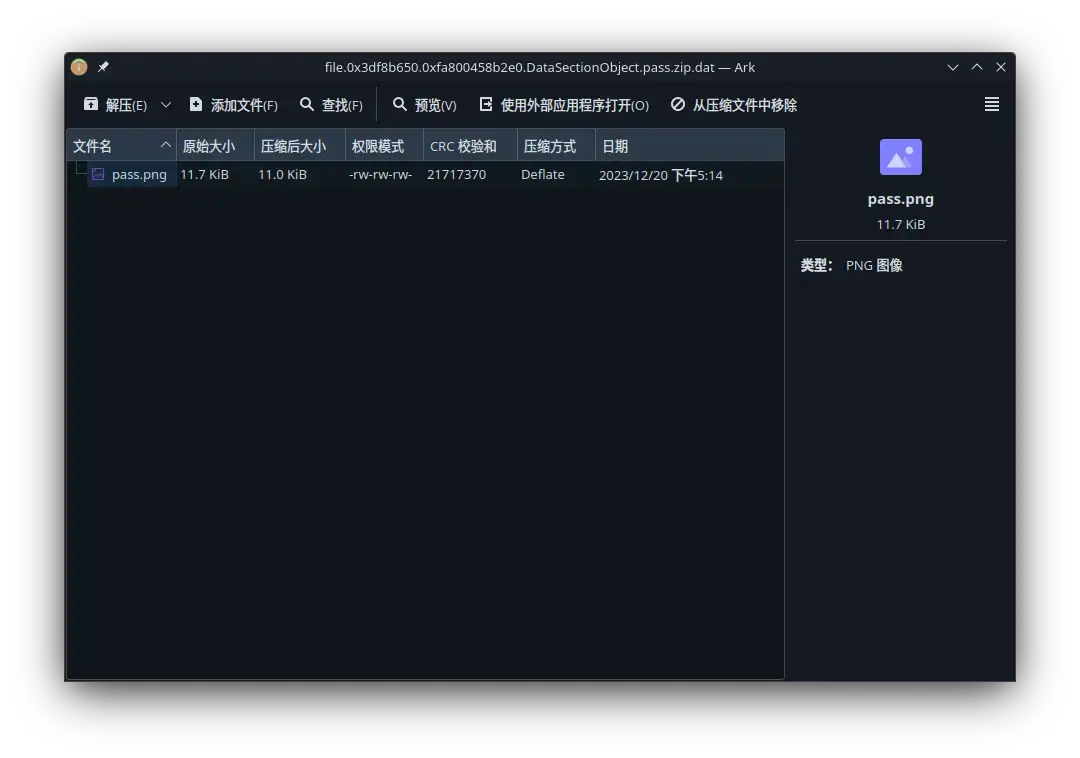Toggle the pin window (keep above) icon

pos(103,67)
